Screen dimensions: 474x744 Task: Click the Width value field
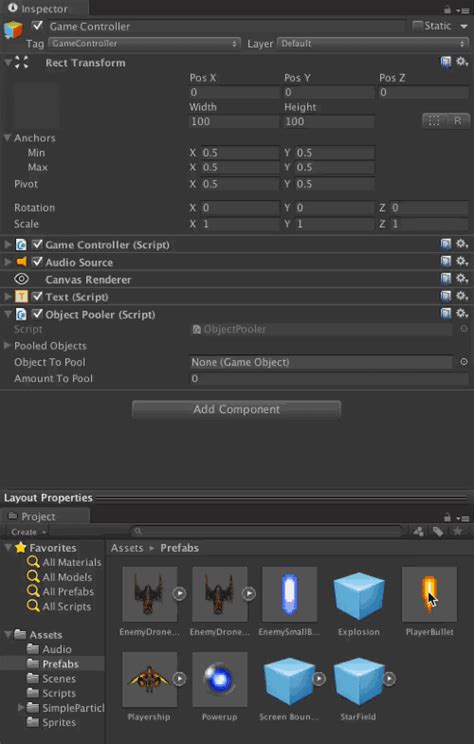234,121
